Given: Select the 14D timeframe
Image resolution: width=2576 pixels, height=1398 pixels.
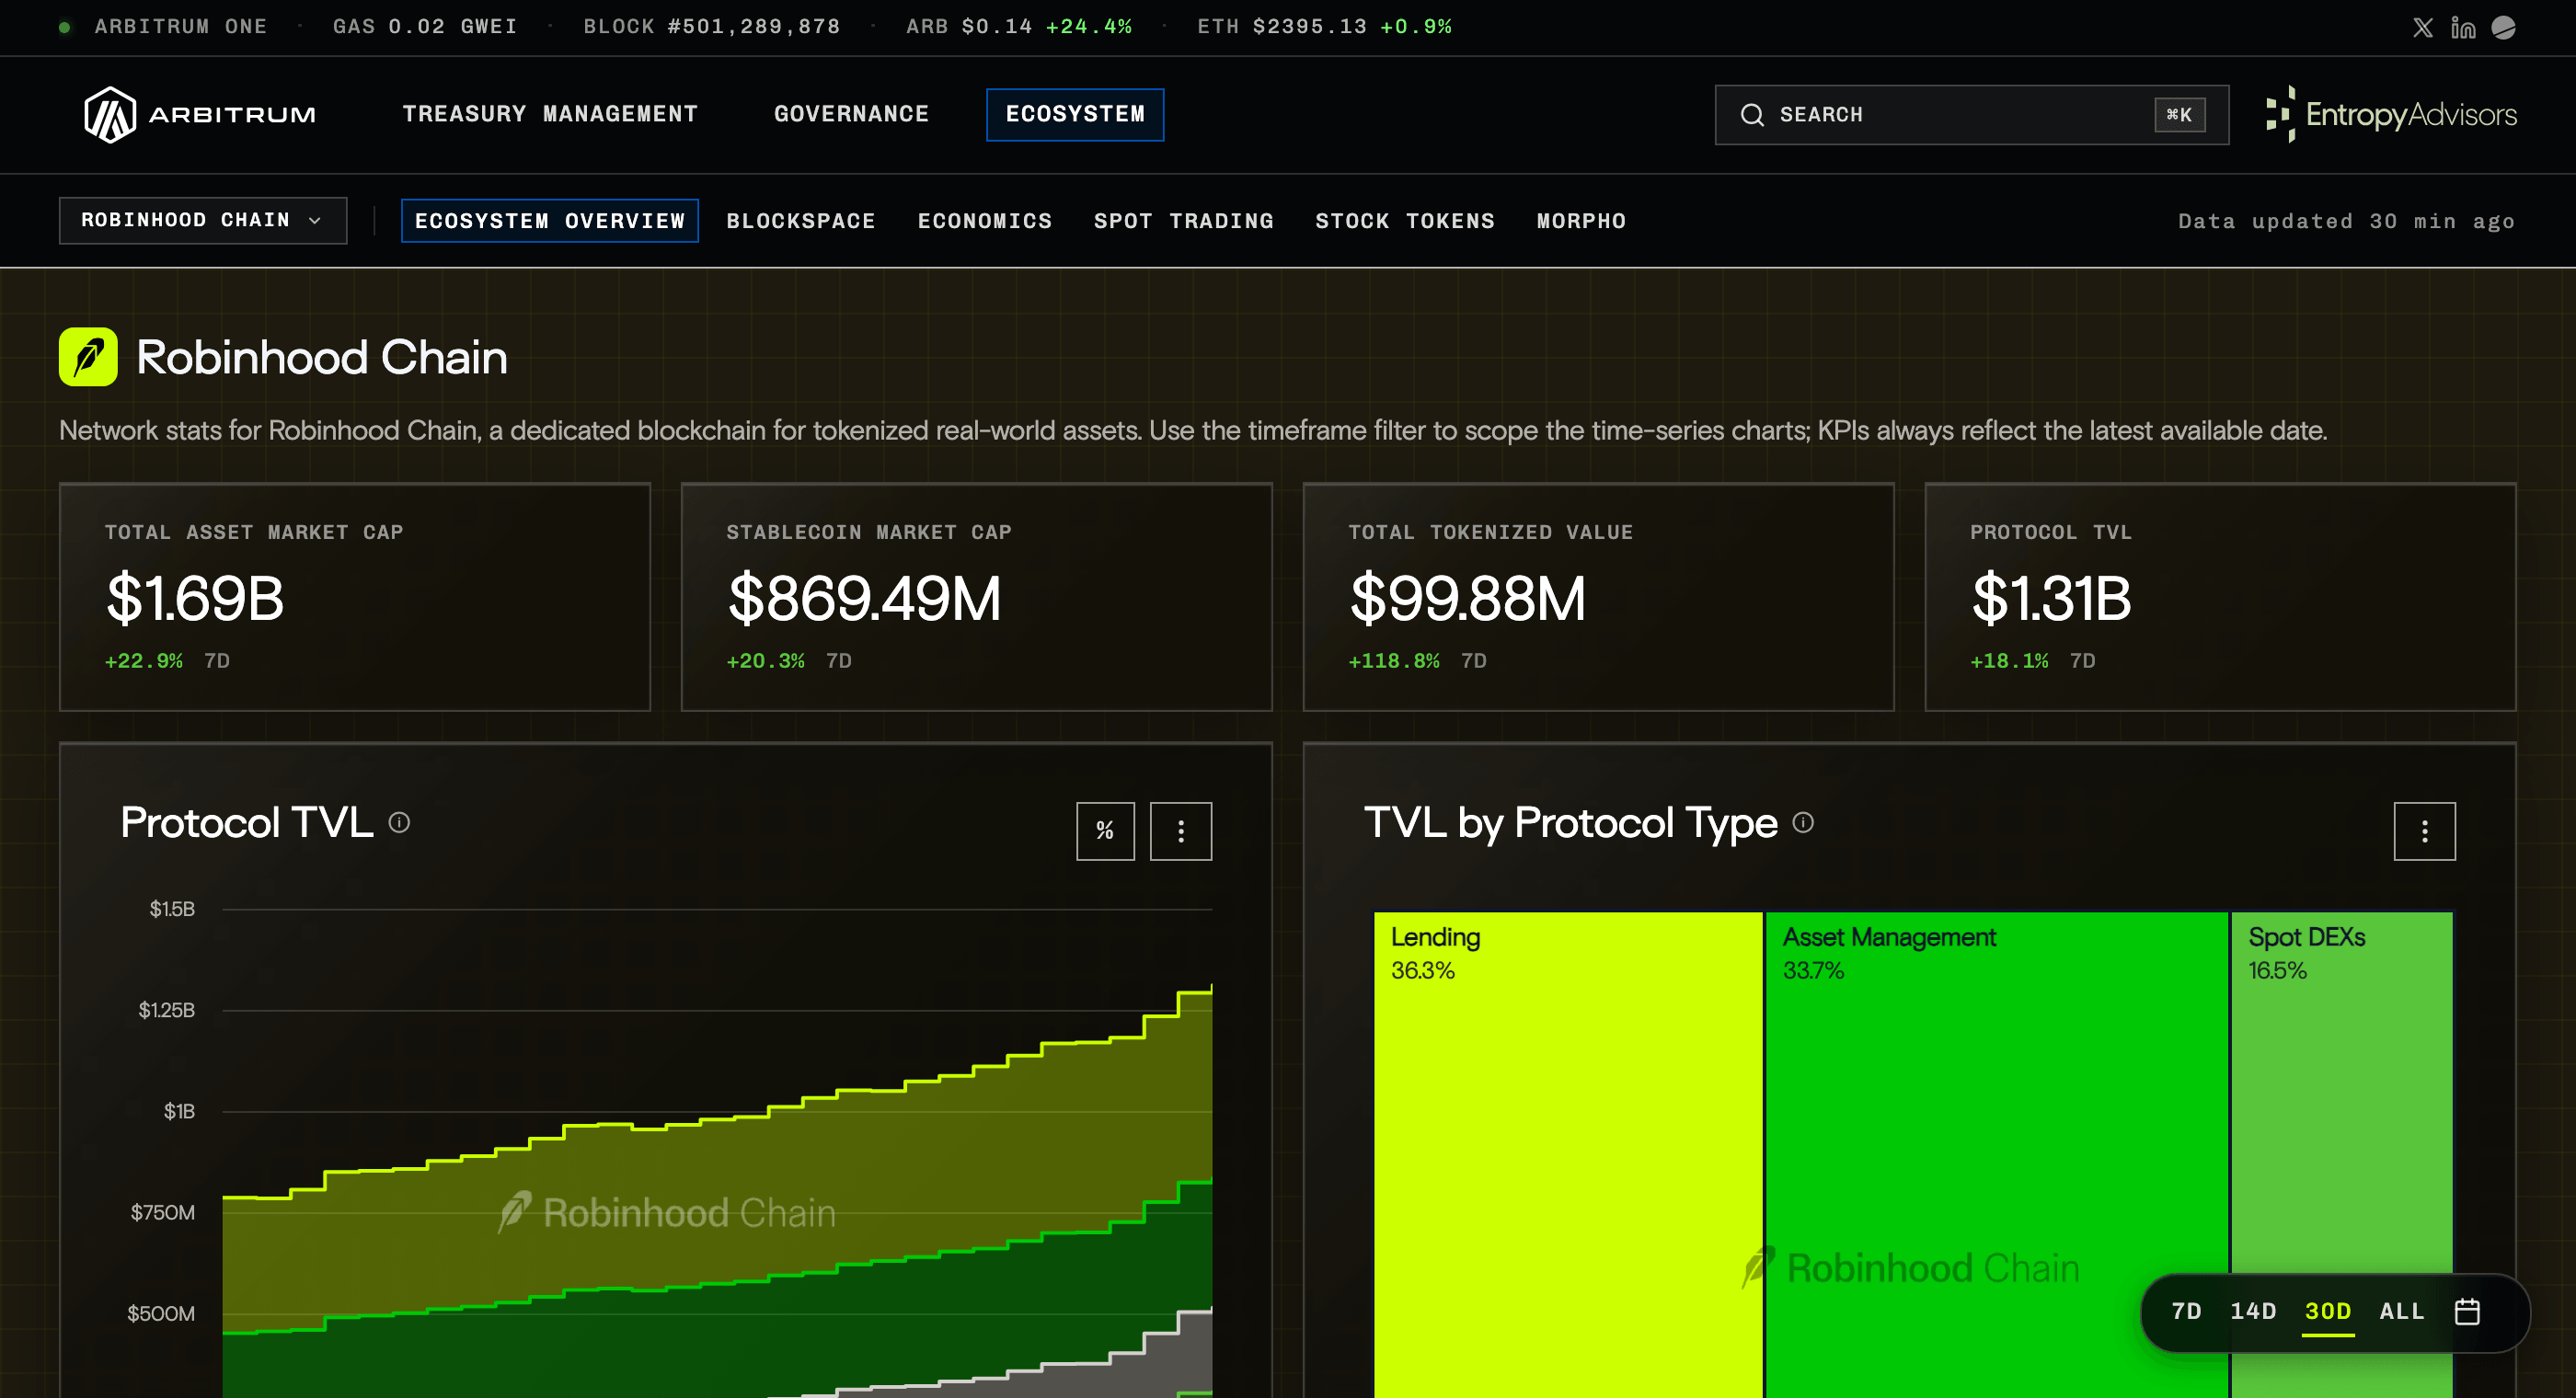Looking at the screenshot, I should (x=2253, y=1311).
